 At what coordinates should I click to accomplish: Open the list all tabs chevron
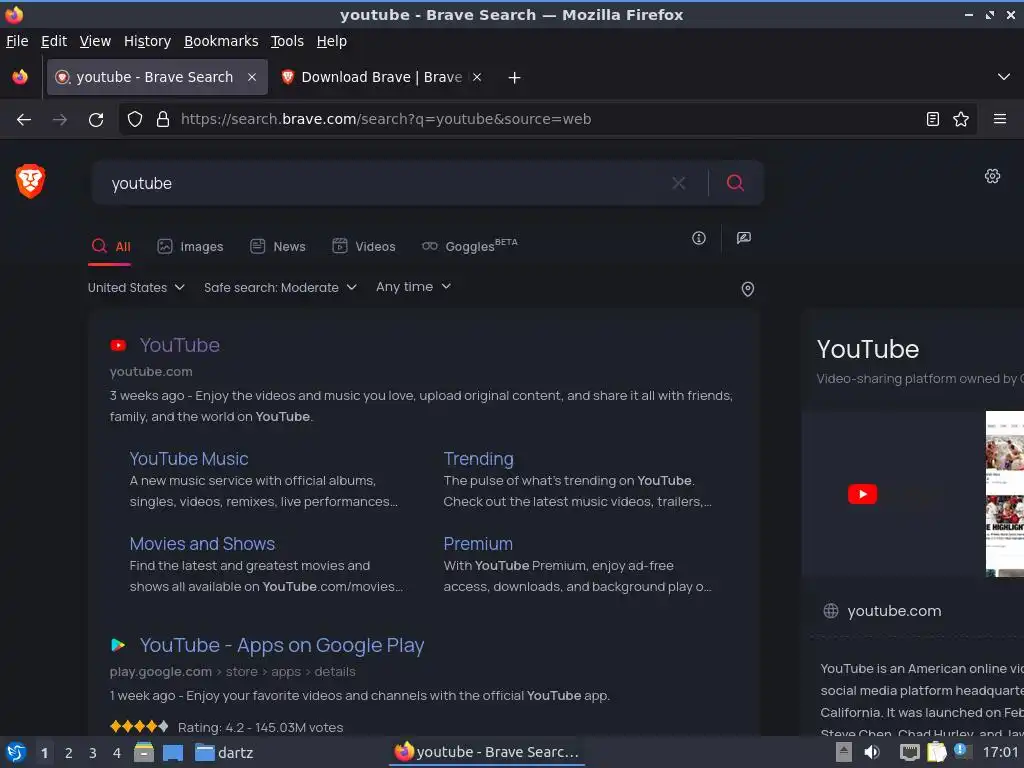point(1003,77)
